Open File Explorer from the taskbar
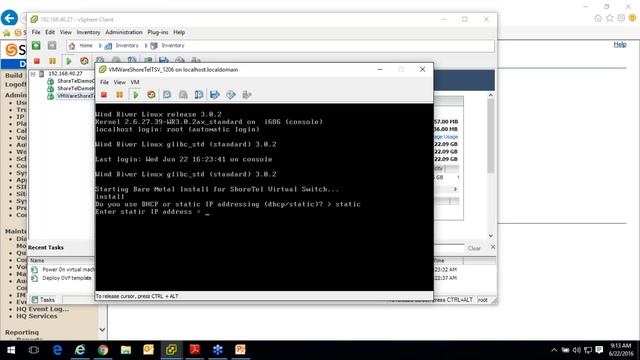The width and height of the screenshot is (640, 360). [126, 350]
